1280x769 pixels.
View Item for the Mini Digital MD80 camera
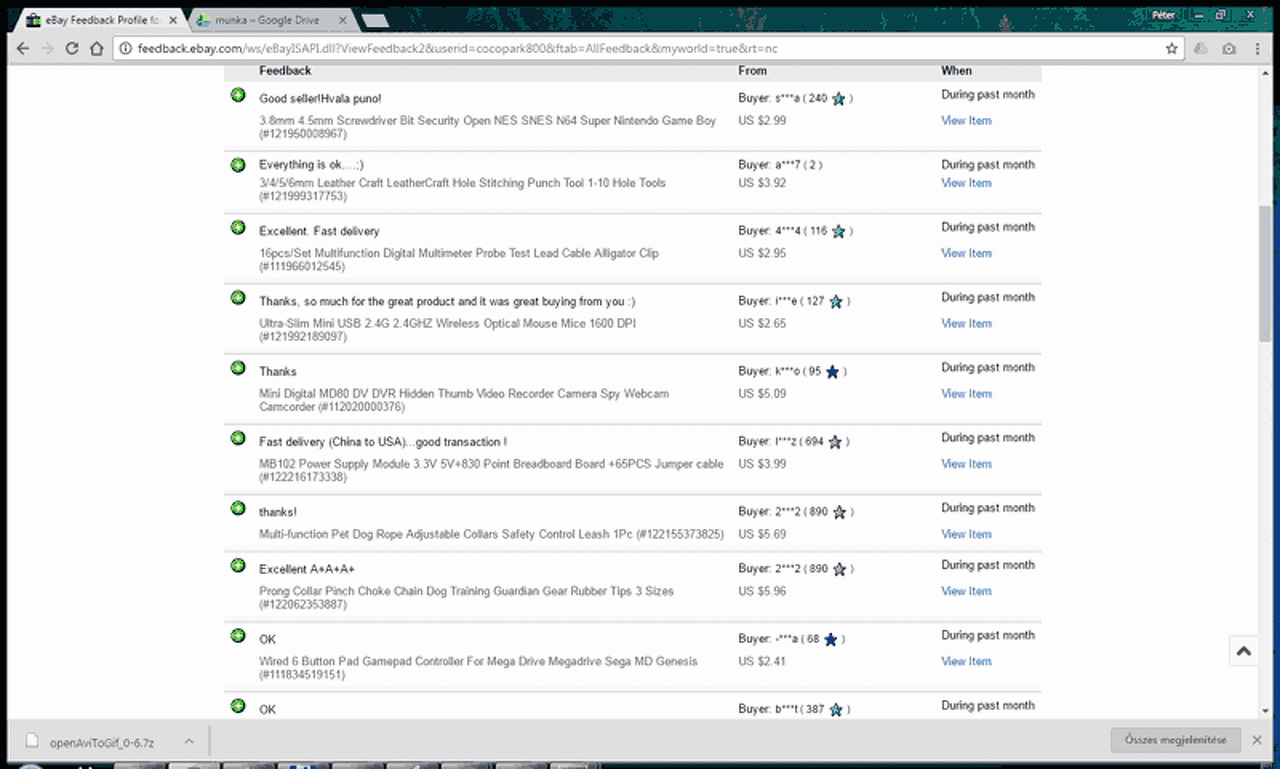[x=966, y=393]
